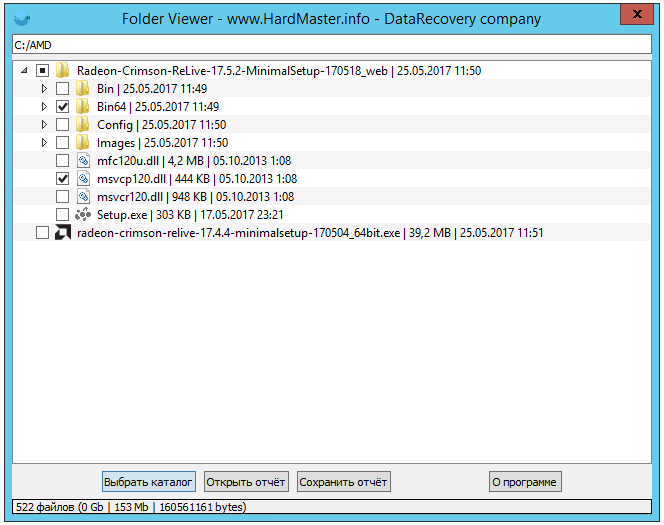Uncheck the msvcp120.dll checkbox
Screen dimensions: 664x525
[x=63, y=179]
